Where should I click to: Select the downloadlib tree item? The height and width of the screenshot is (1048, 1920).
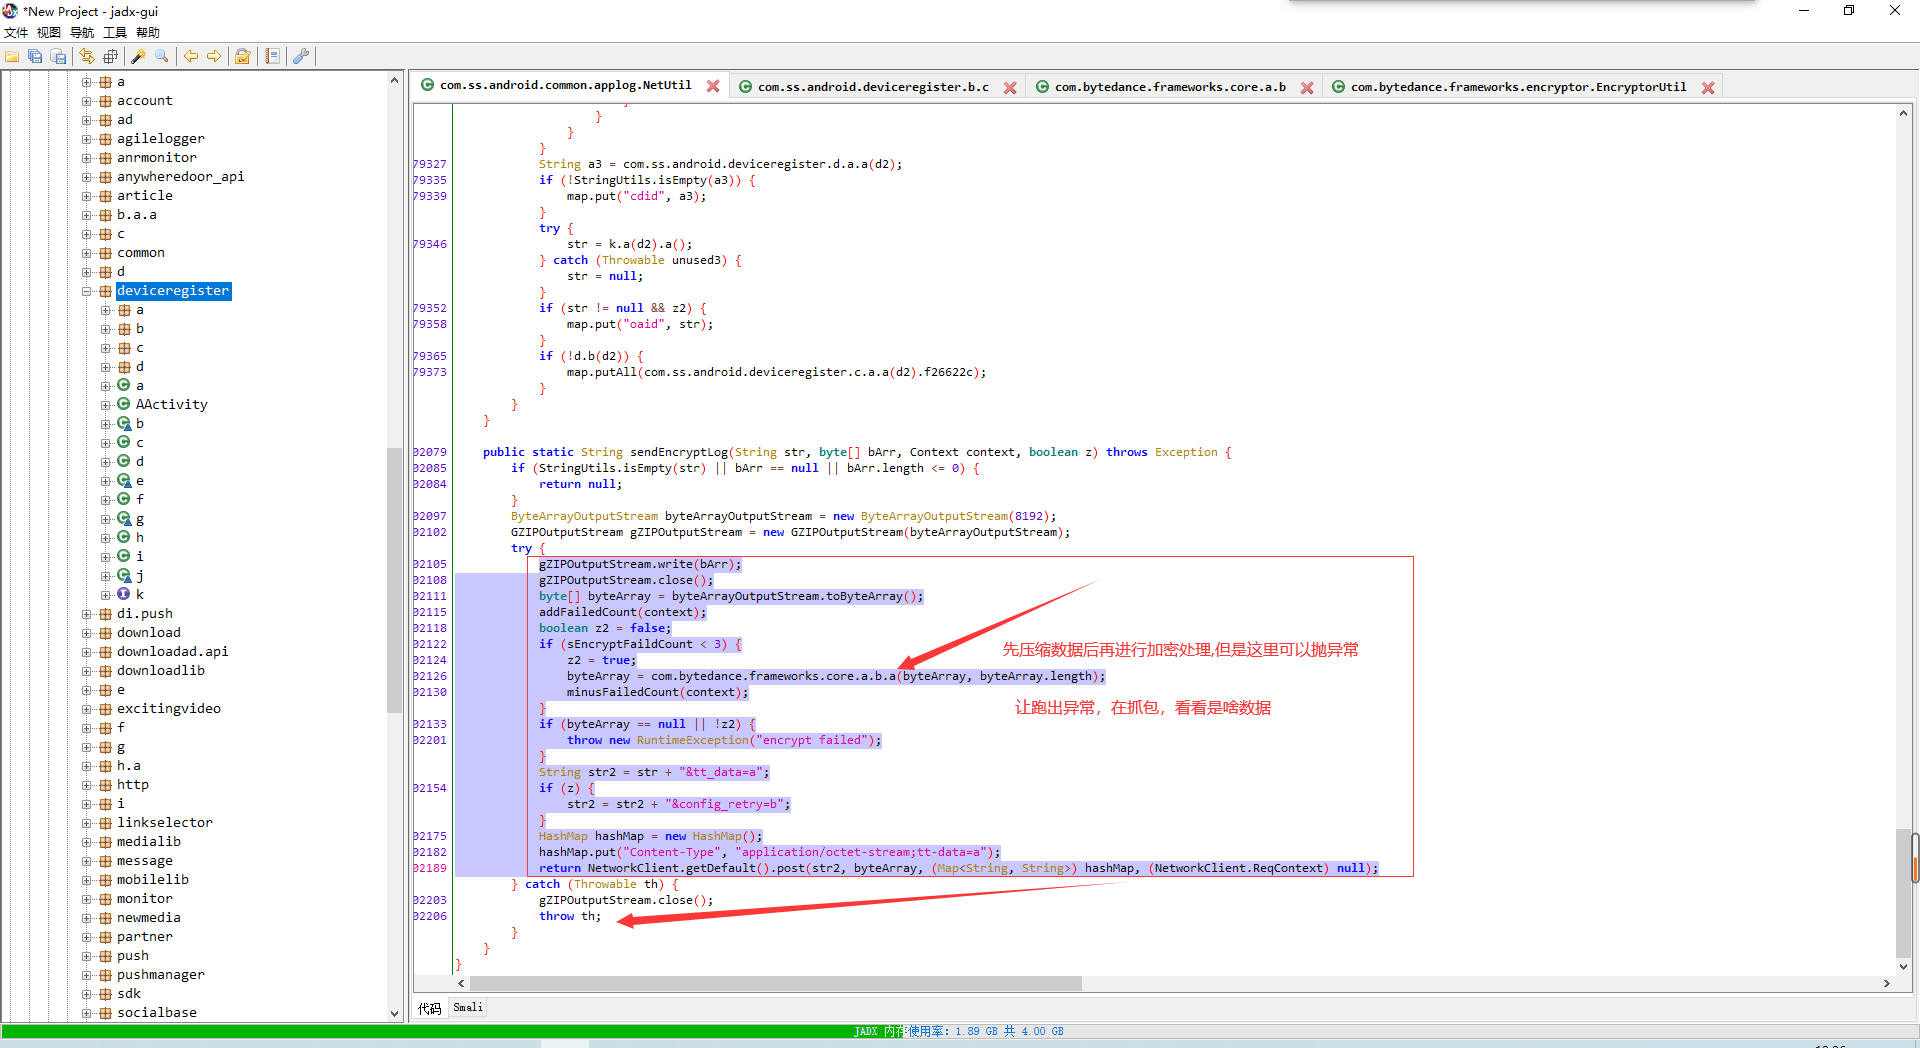(160, 671)
